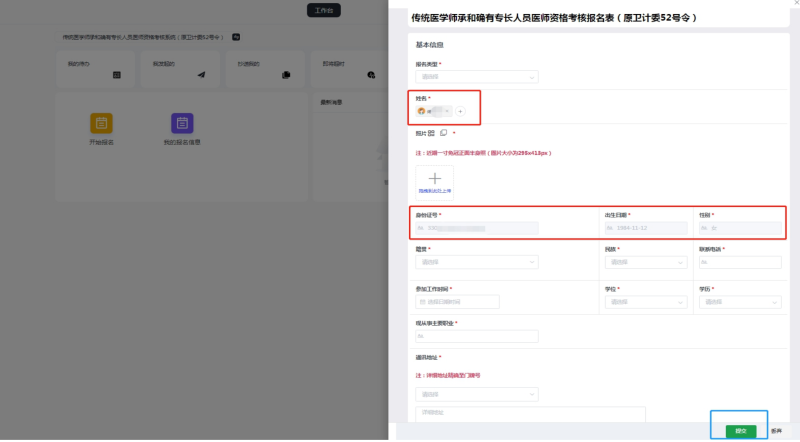The image size is (800, 442).
Task: Click the plus icon beside the name tag
Action: (460, 111)
